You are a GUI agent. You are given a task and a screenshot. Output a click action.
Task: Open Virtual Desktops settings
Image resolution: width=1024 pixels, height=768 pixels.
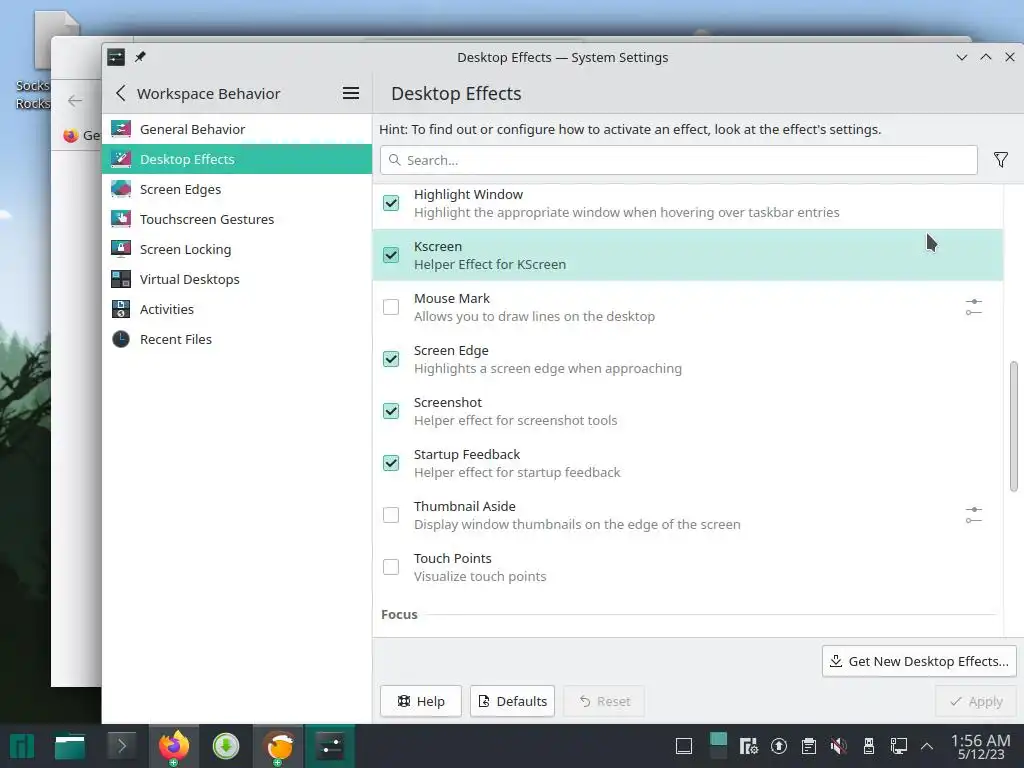(x=236, y=280)
